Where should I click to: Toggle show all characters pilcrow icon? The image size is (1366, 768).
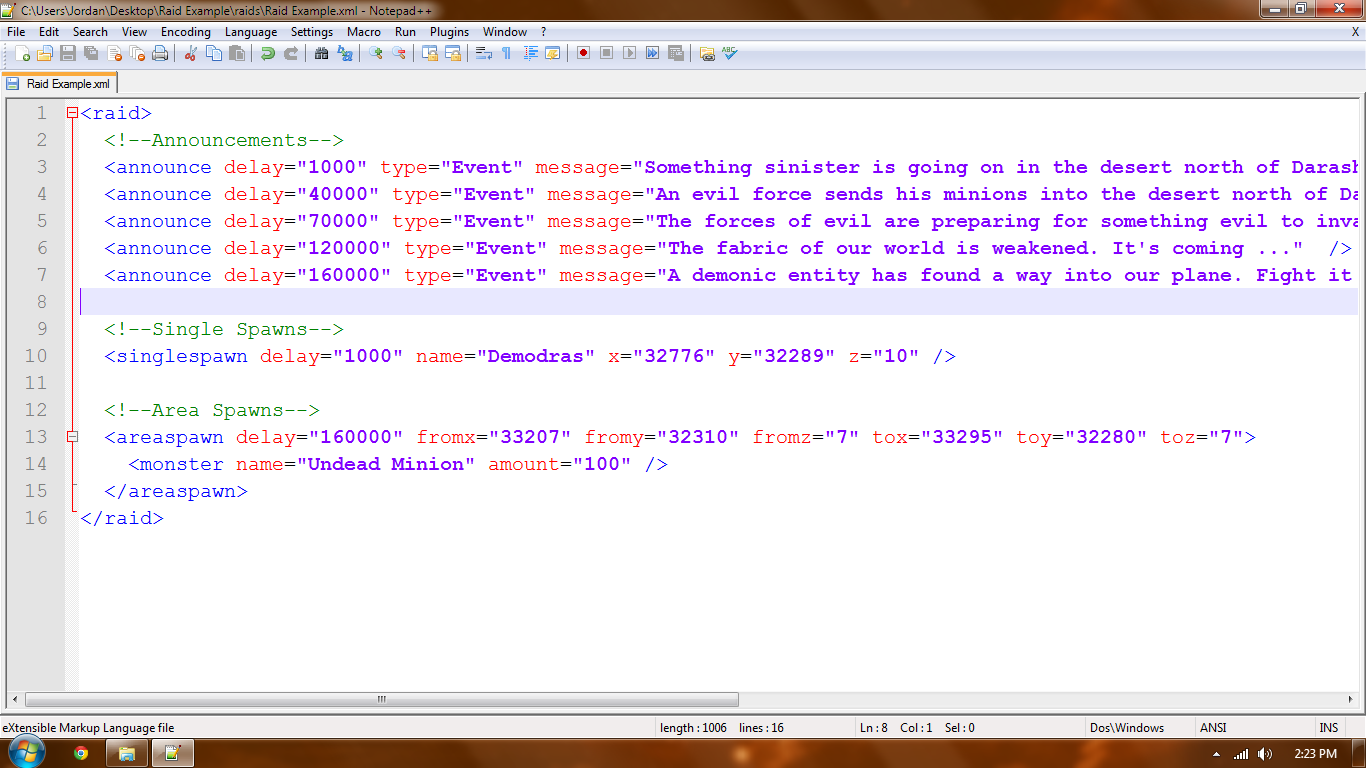click(x=506, y=53)
